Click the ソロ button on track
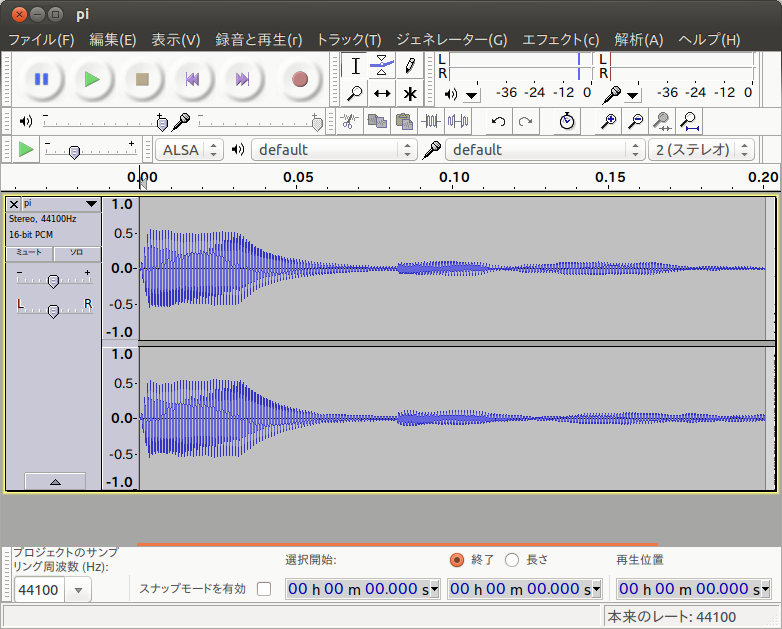Screen dimensions: 782x629 point(77,253)
